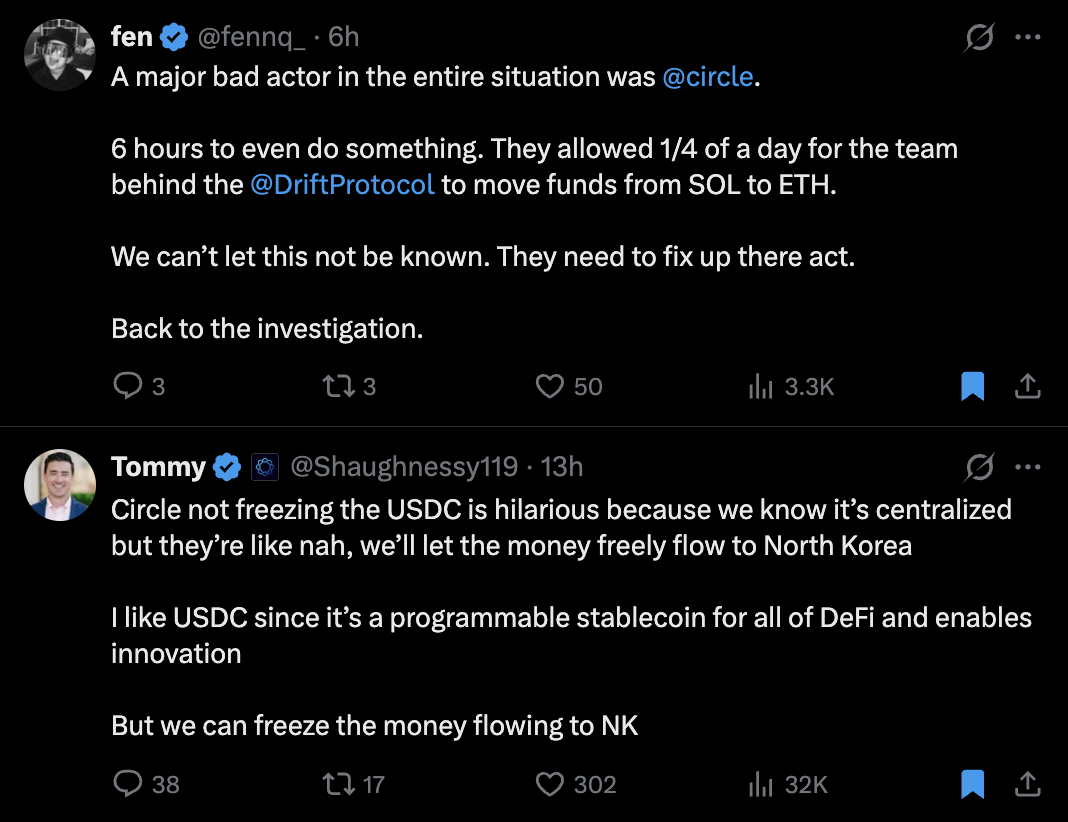The image size is (1068, 822).
Task: Like fen's tweet with 50 likes
Action: coord(550,386)
